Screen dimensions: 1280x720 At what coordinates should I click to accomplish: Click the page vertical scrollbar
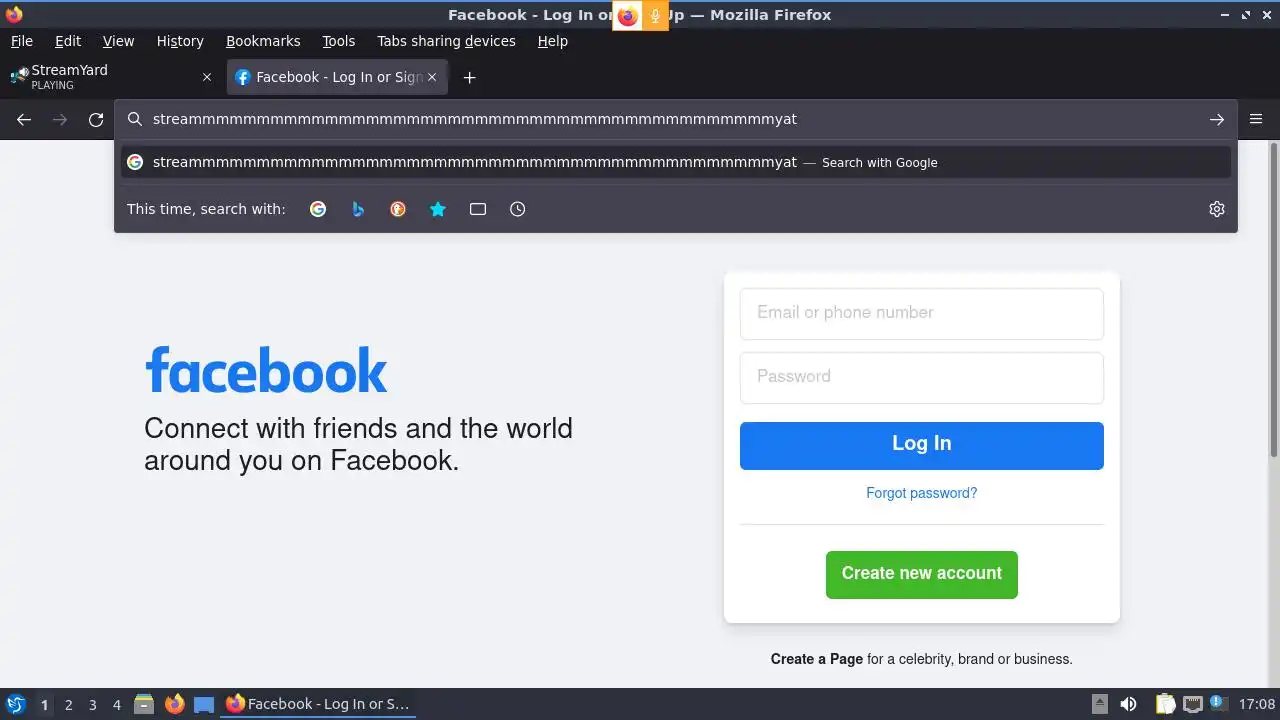tap(1273, 300)
